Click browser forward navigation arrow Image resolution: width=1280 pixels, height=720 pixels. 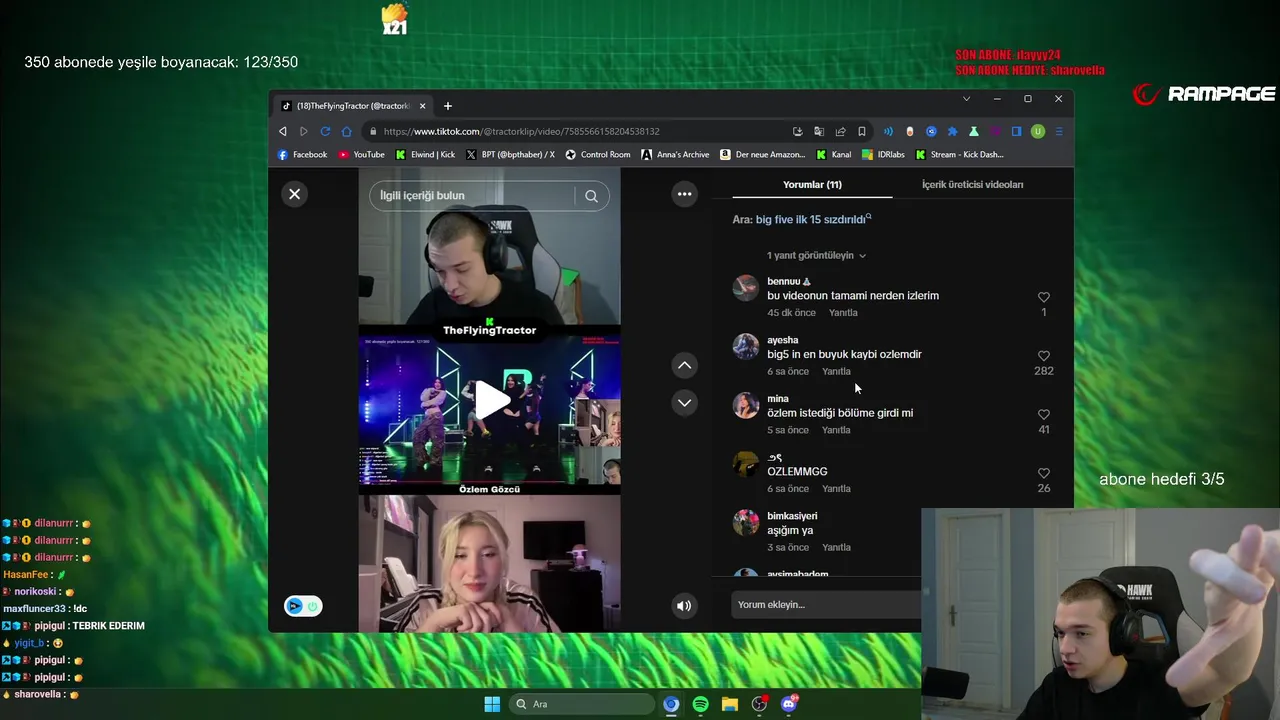(304, 131)
